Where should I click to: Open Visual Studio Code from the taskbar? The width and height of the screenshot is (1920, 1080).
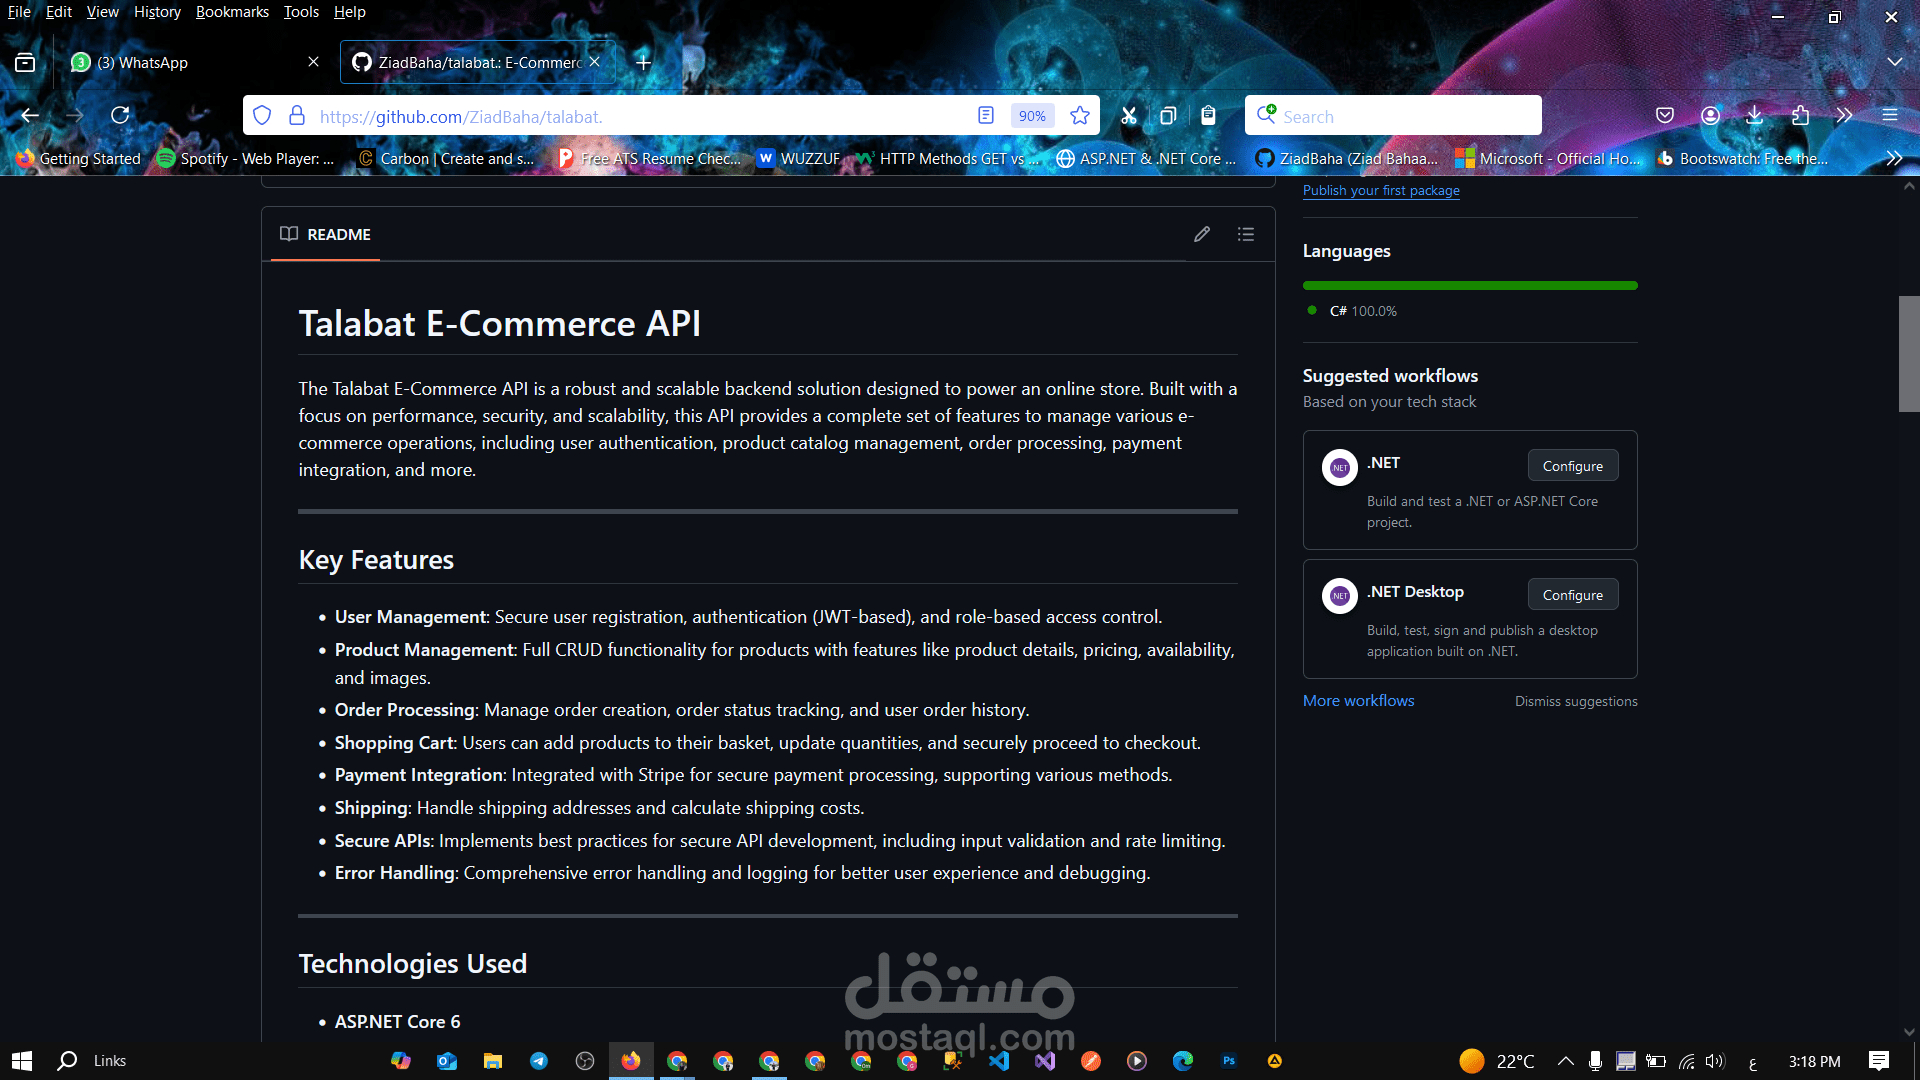pos(999,1061)
